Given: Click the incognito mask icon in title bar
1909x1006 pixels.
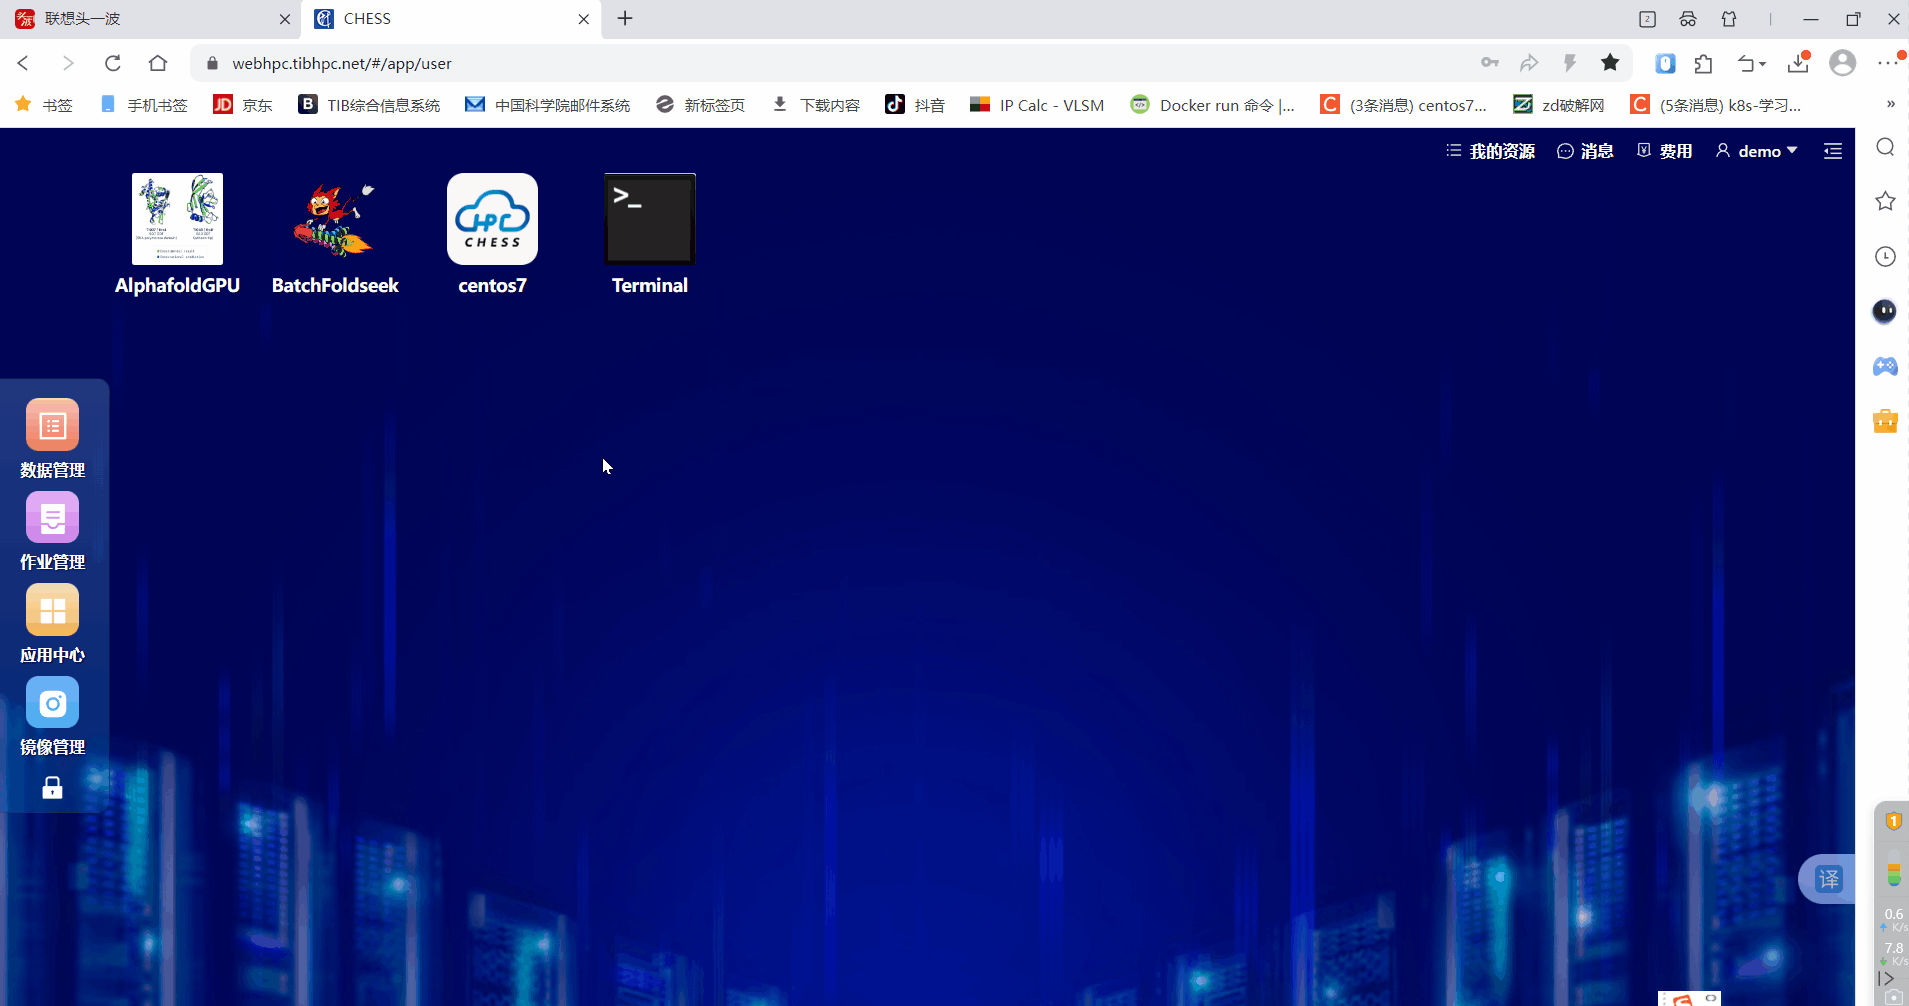Looking at the screenshot, I should click(1688, 19).
